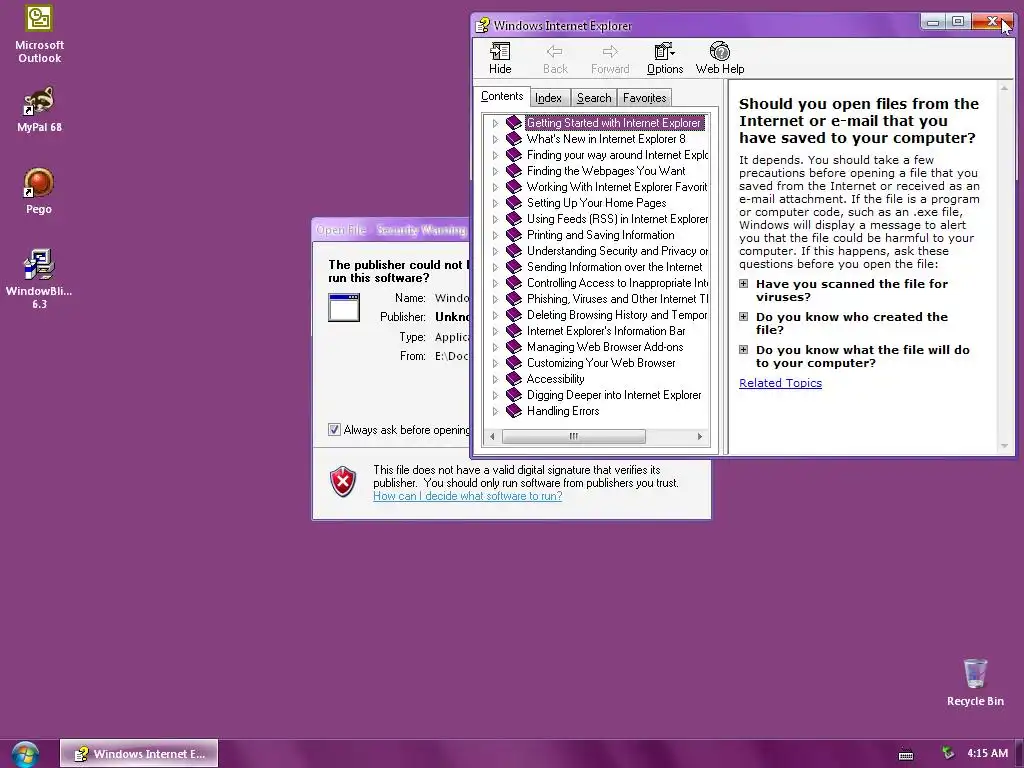Open 'How can I decide what software to run?' link

(x=468, y=496)
